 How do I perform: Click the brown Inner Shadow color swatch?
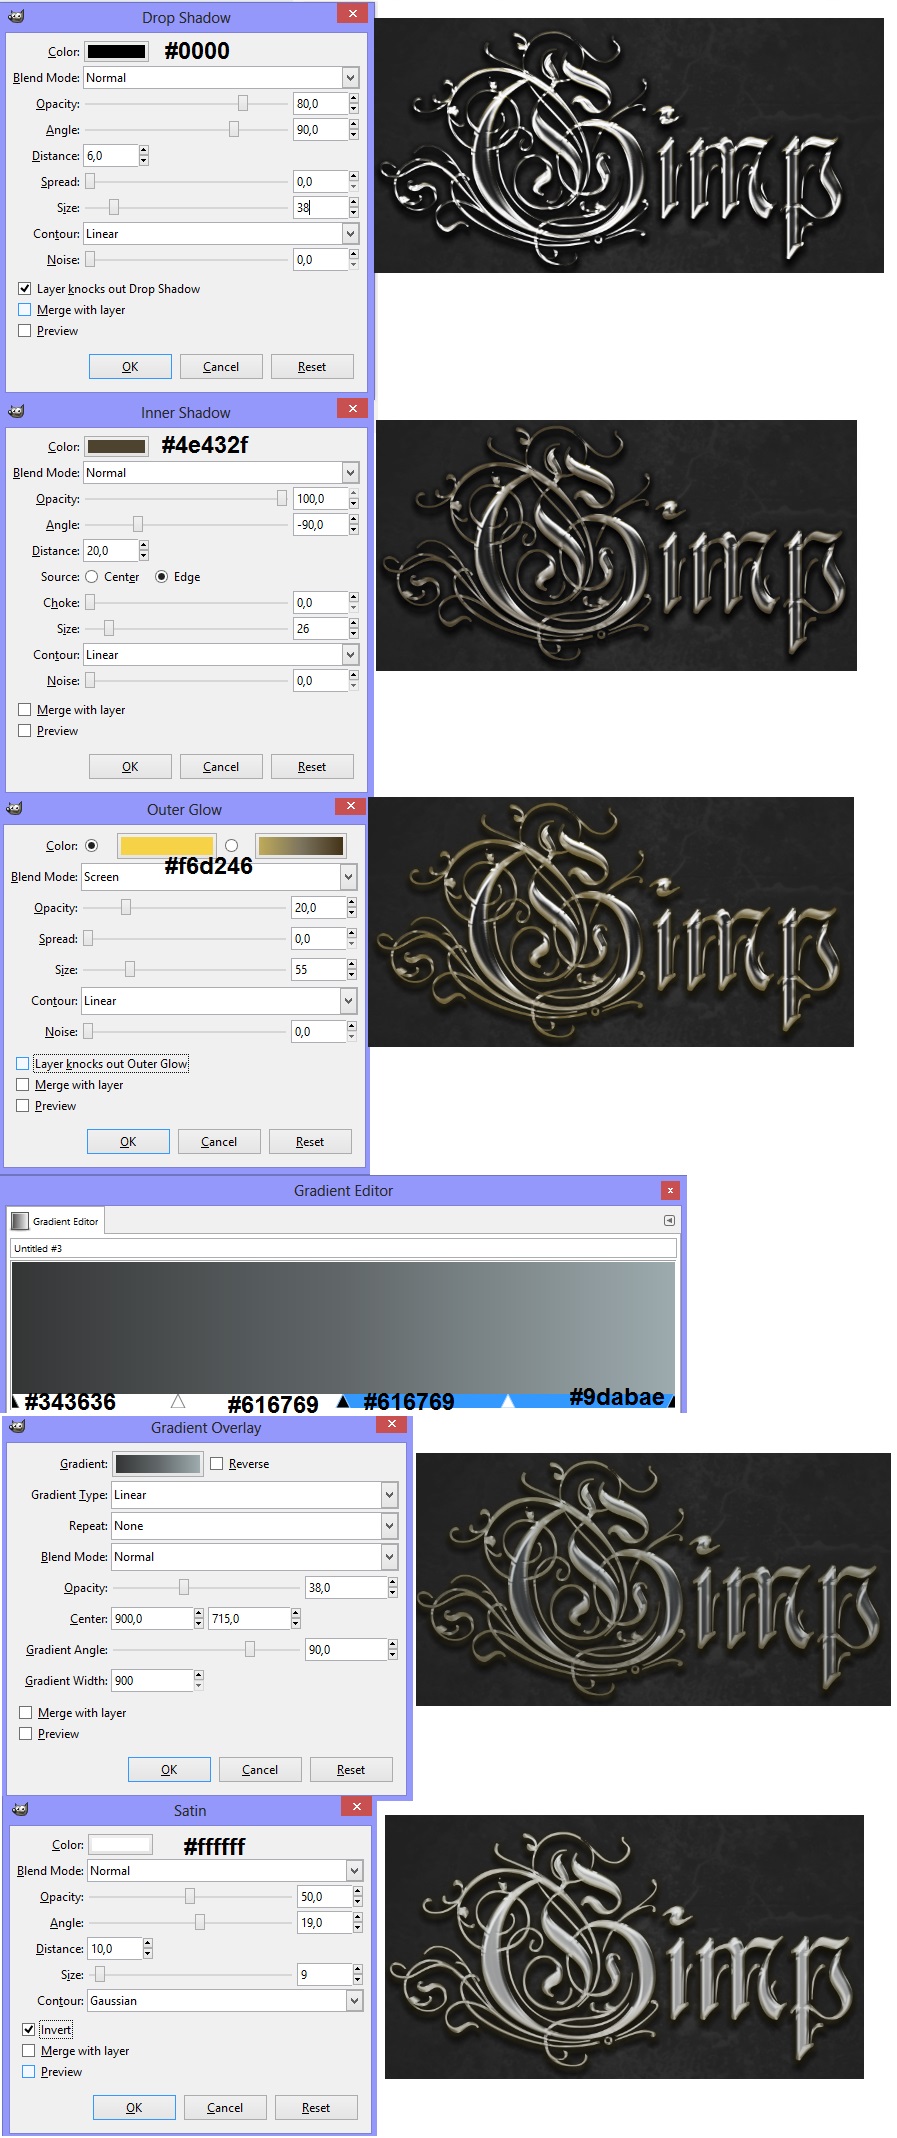click(117, 446)
